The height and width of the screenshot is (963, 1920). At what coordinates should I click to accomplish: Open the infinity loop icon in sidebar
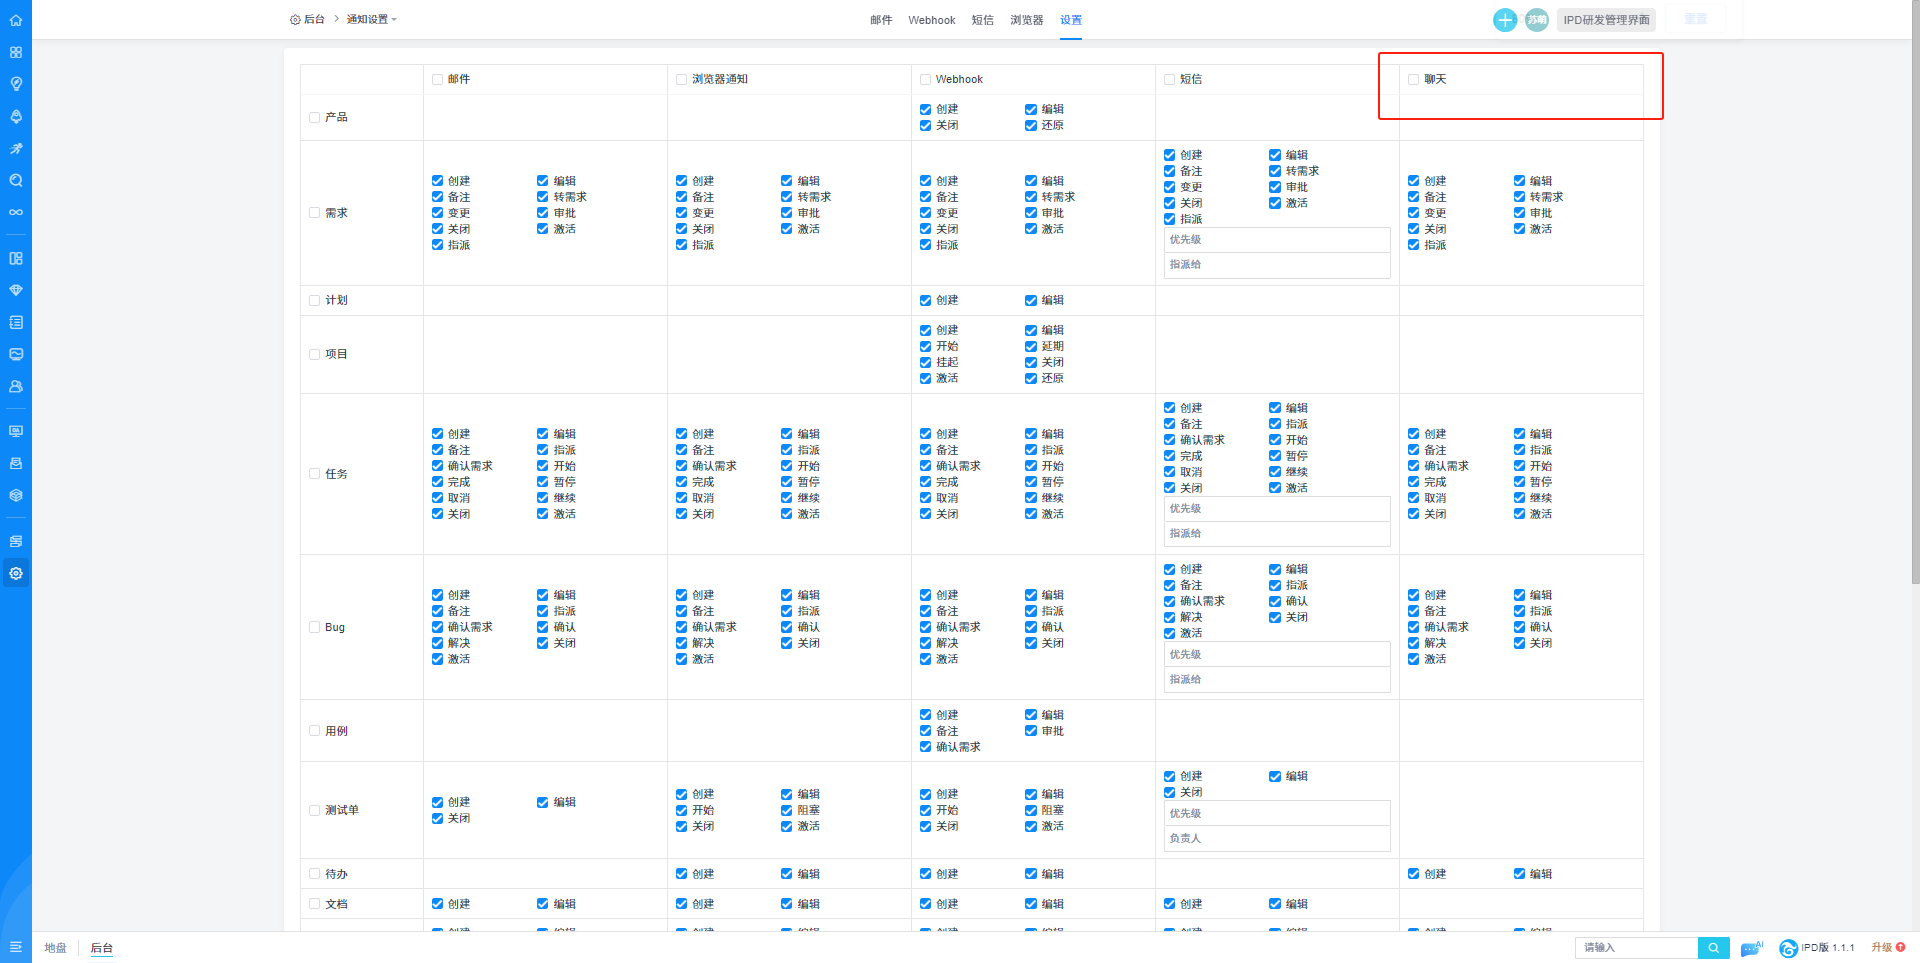click(16, 212)
